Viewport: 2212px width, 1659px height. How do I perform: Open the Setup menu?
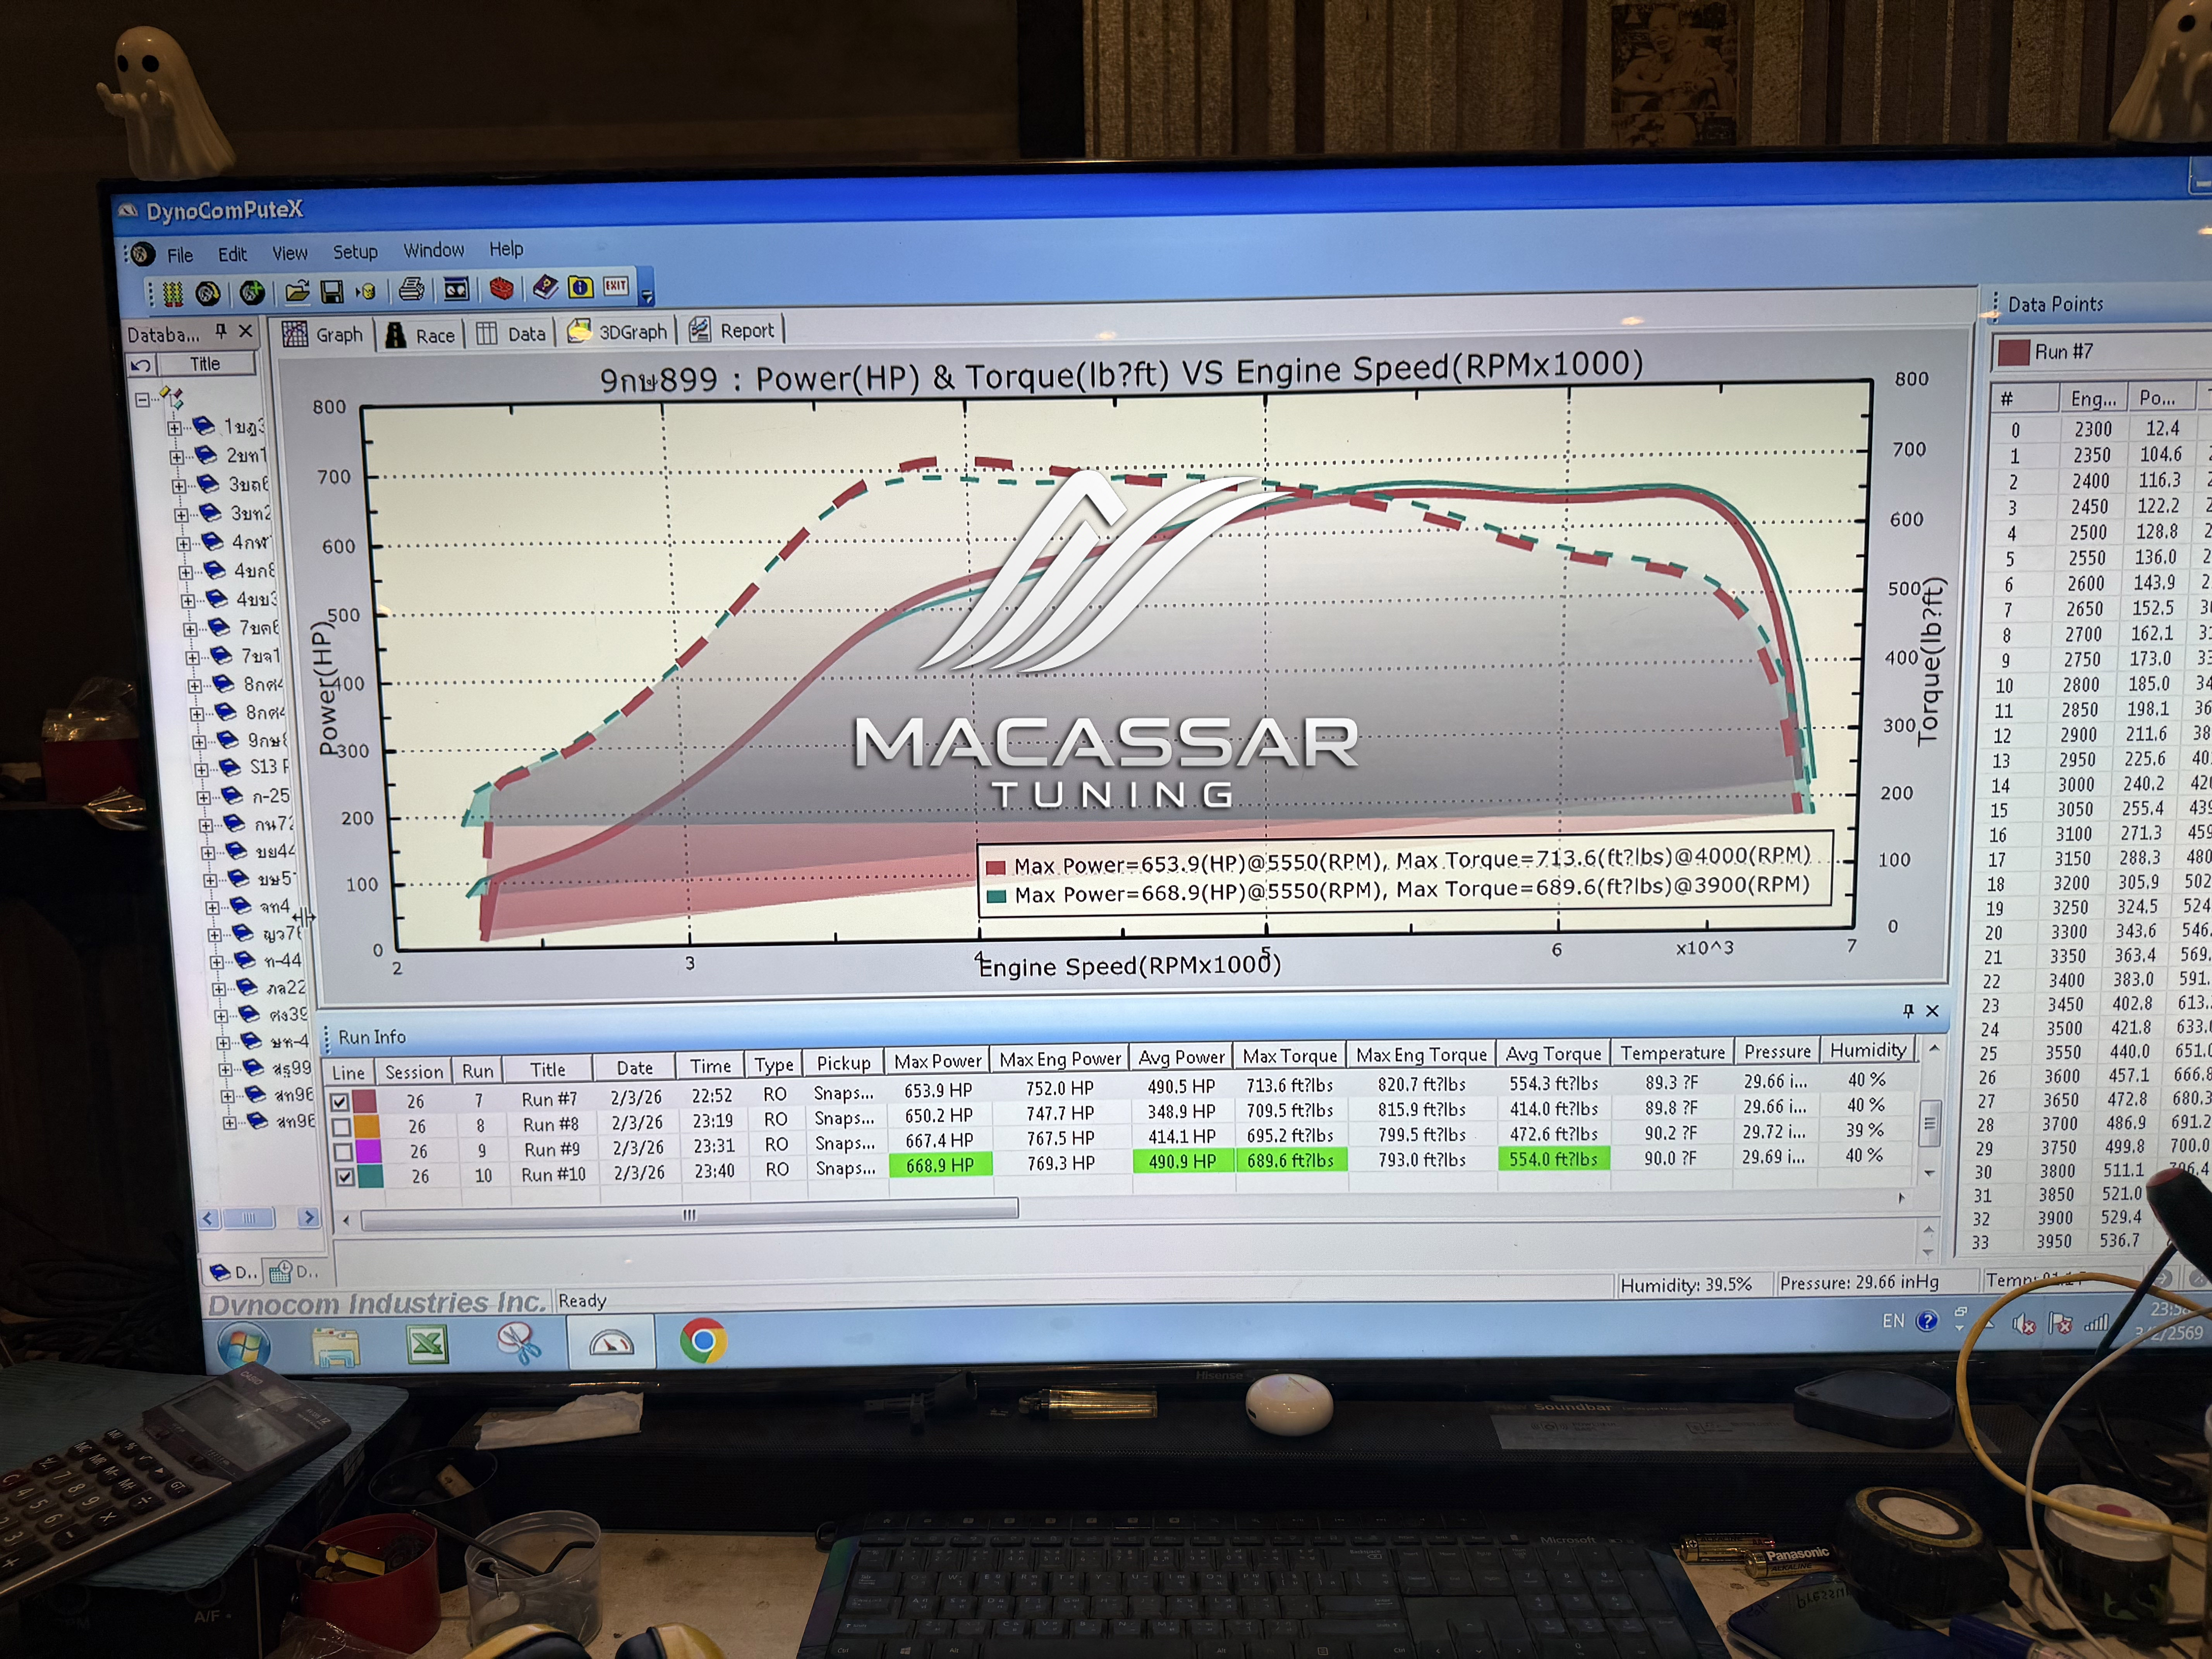355,252
